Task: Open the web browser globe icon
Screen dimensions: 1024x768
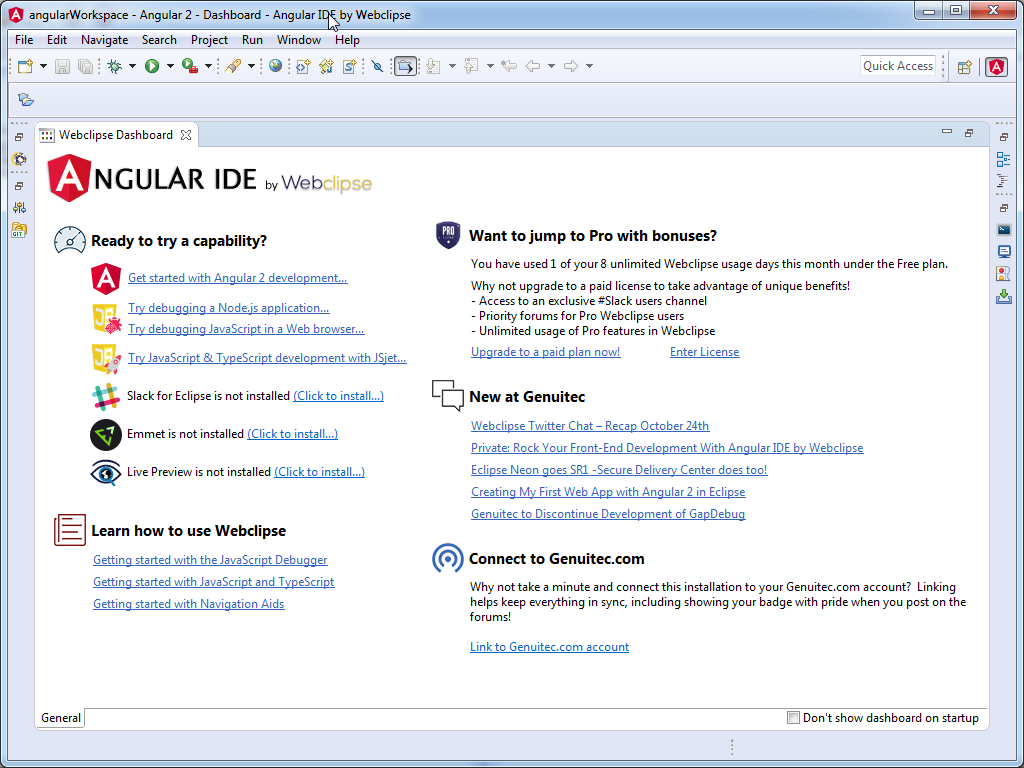Action: click(276, 66)
